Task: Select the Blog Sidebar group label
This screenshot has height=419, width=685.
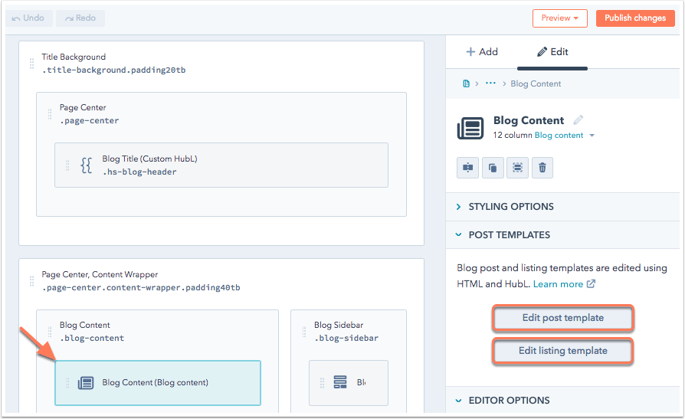Action: tap(339, 325)
